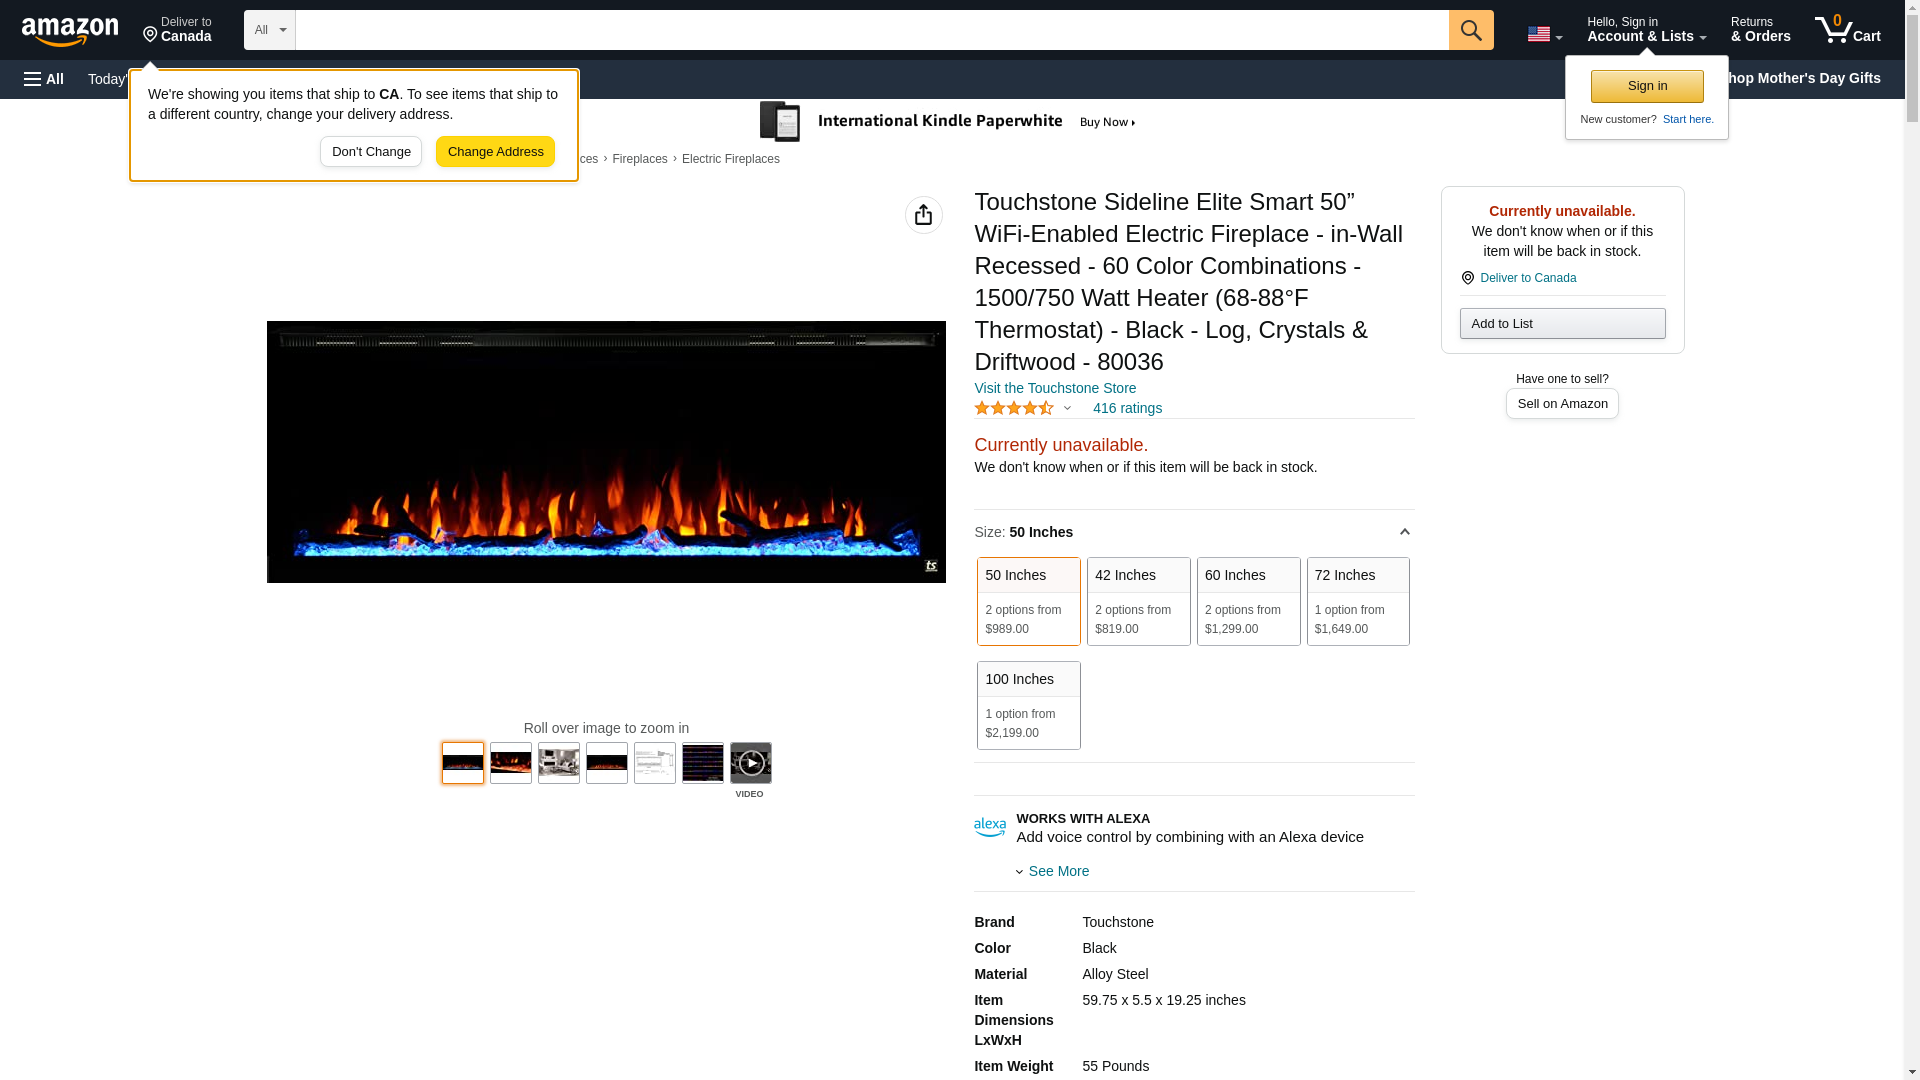The height and width of the screenshot is (1080, 1920).
Task: Open the All hamburger menu
Action: tap(44, 79)
